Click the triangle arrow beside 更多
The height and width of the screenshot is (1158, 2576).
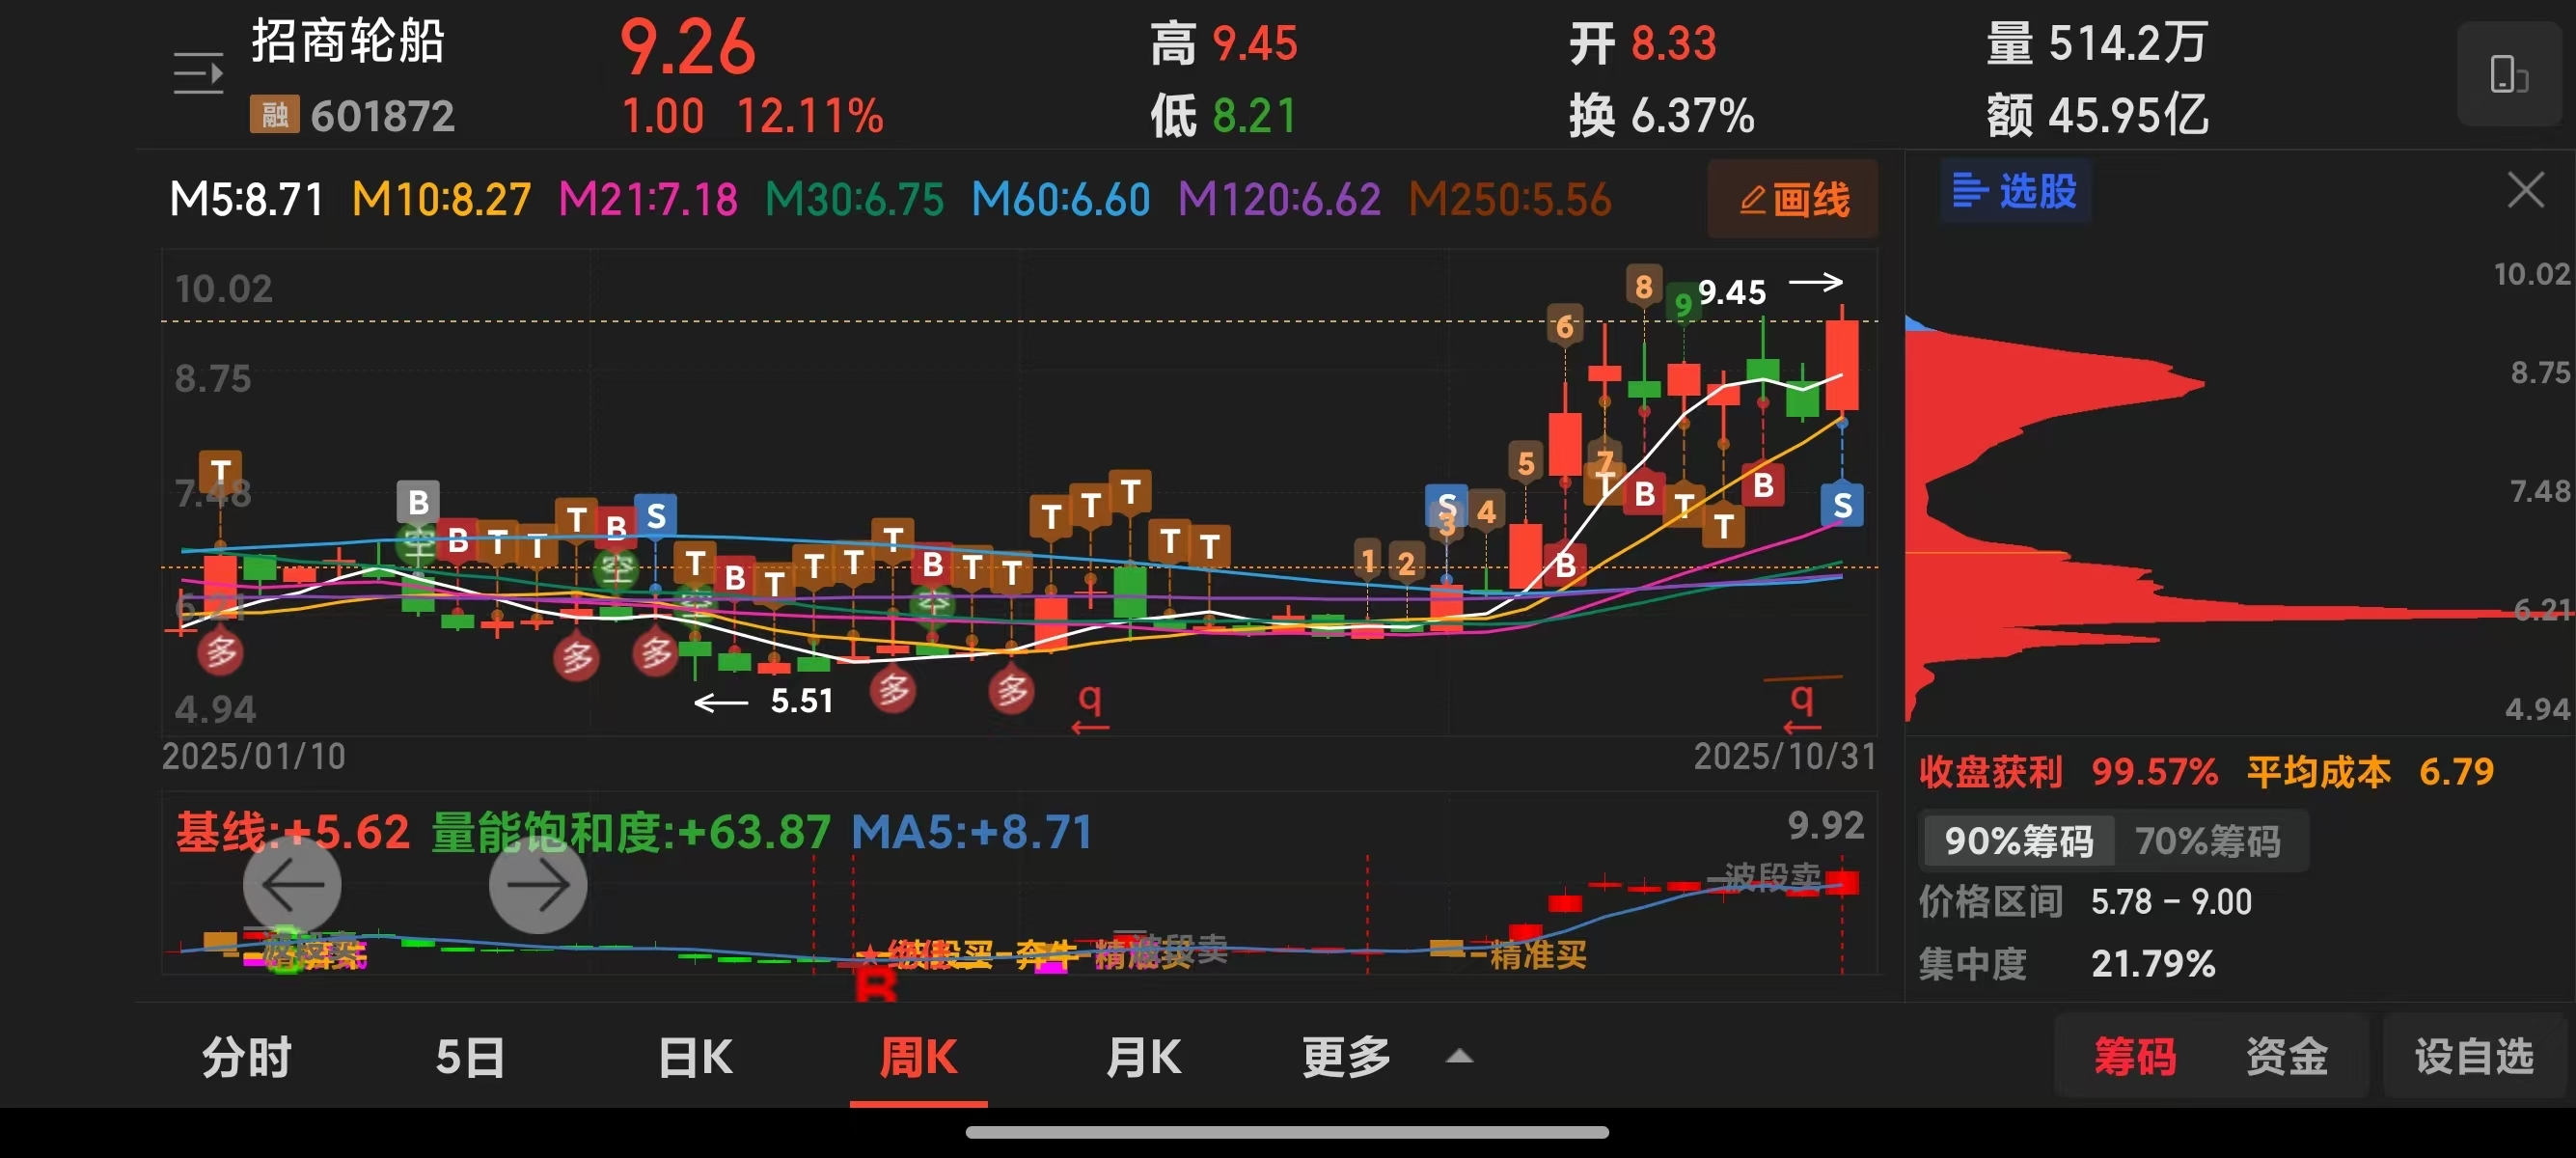(x=1459, y=1056)
